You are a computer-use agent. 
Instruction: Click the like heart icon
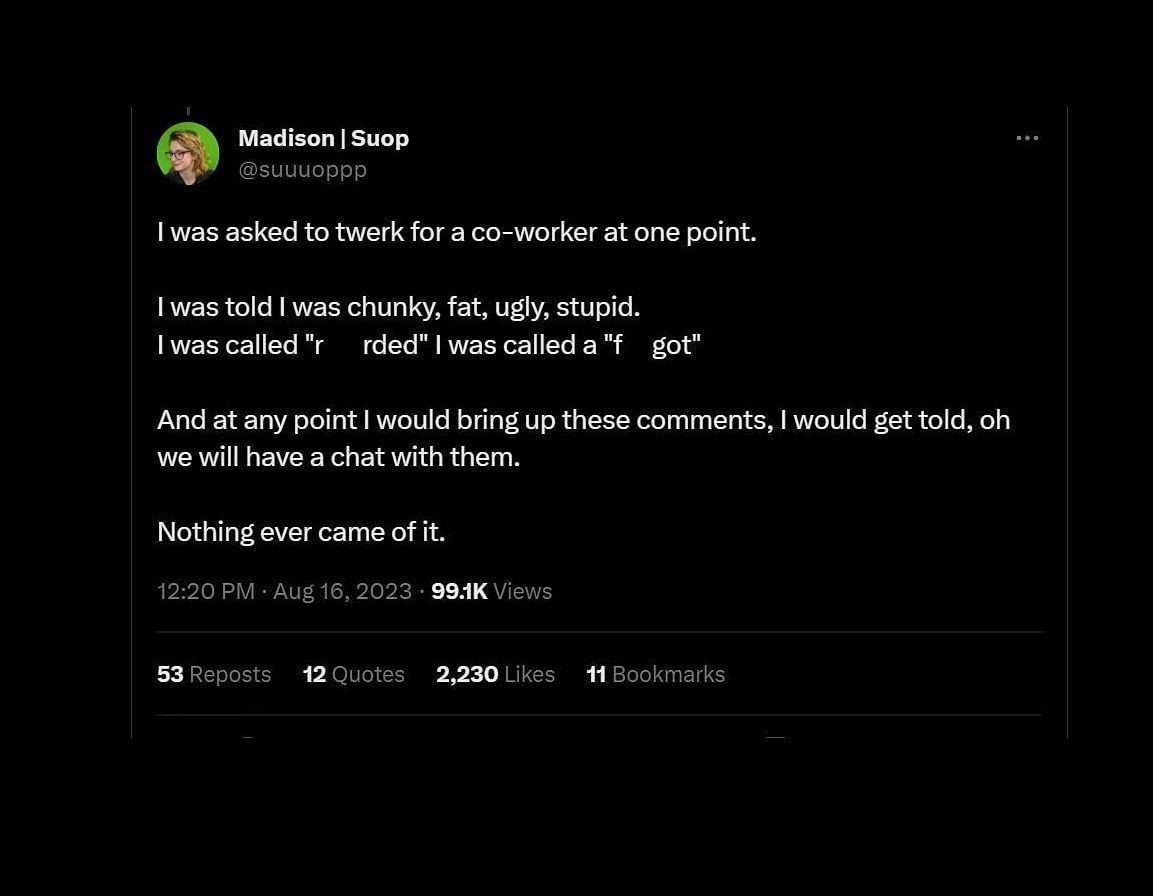[600, 741]
